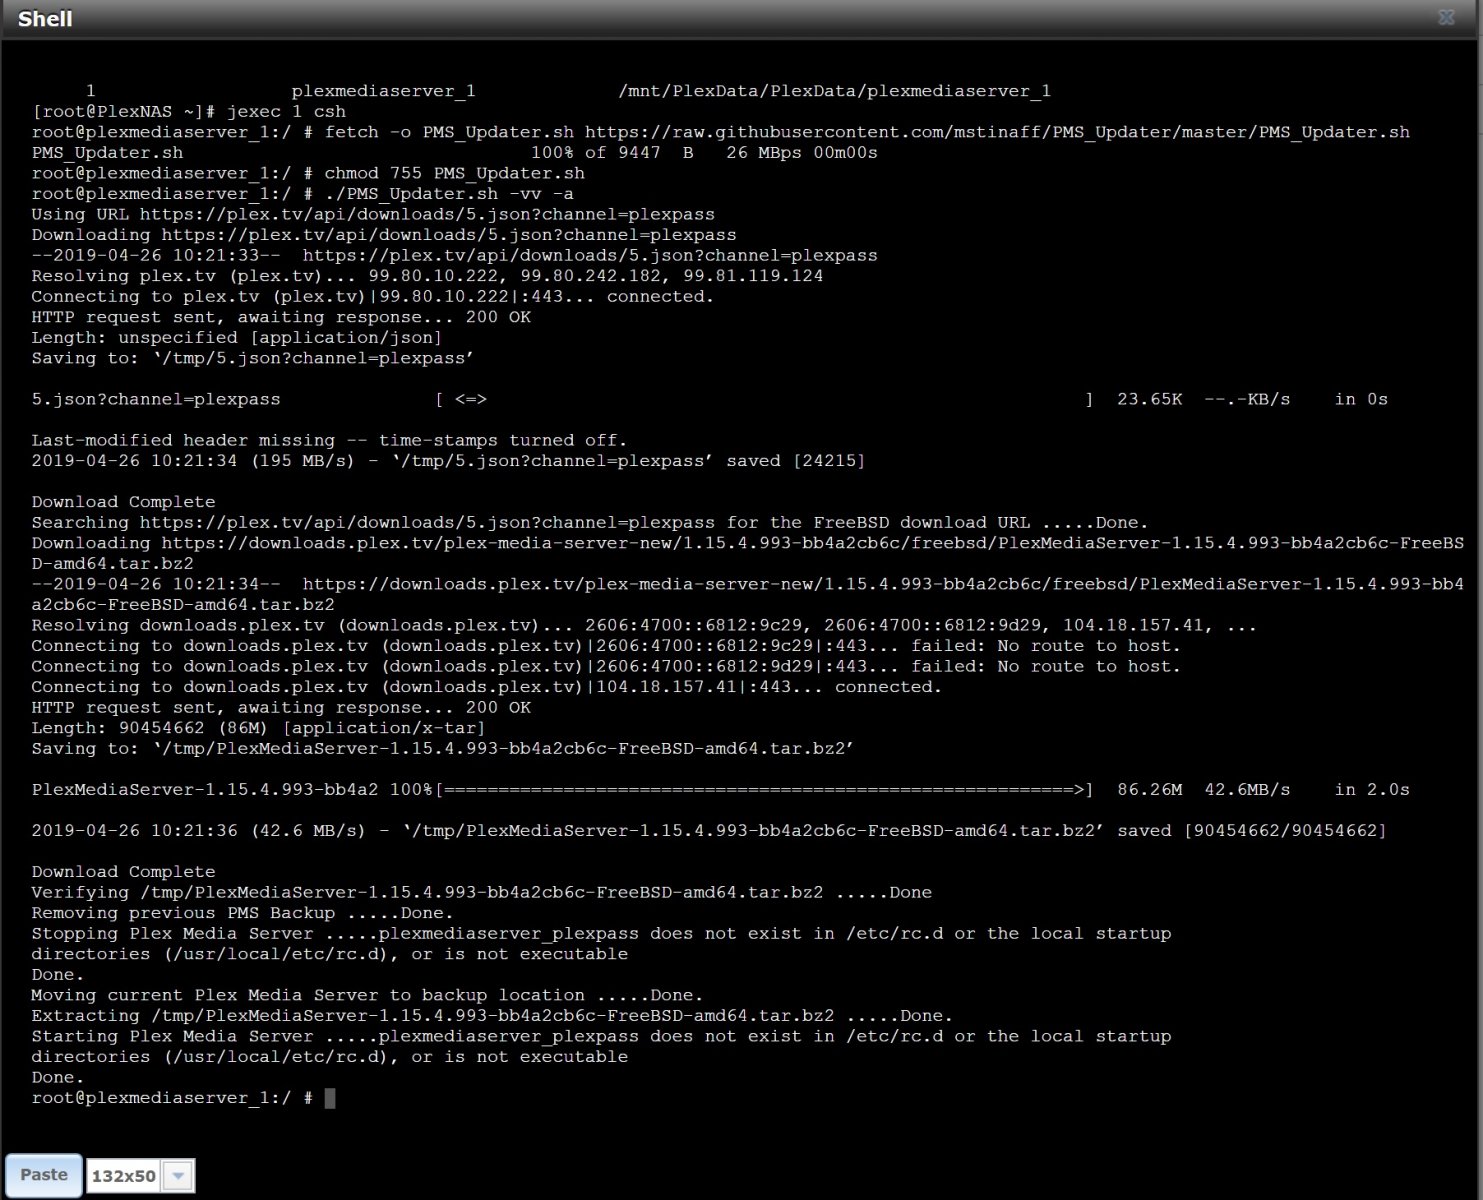Click the '--.-KB/s' speed value
The width and height of the screenshot is (1483, 1200).
[x=1247, y=399]
